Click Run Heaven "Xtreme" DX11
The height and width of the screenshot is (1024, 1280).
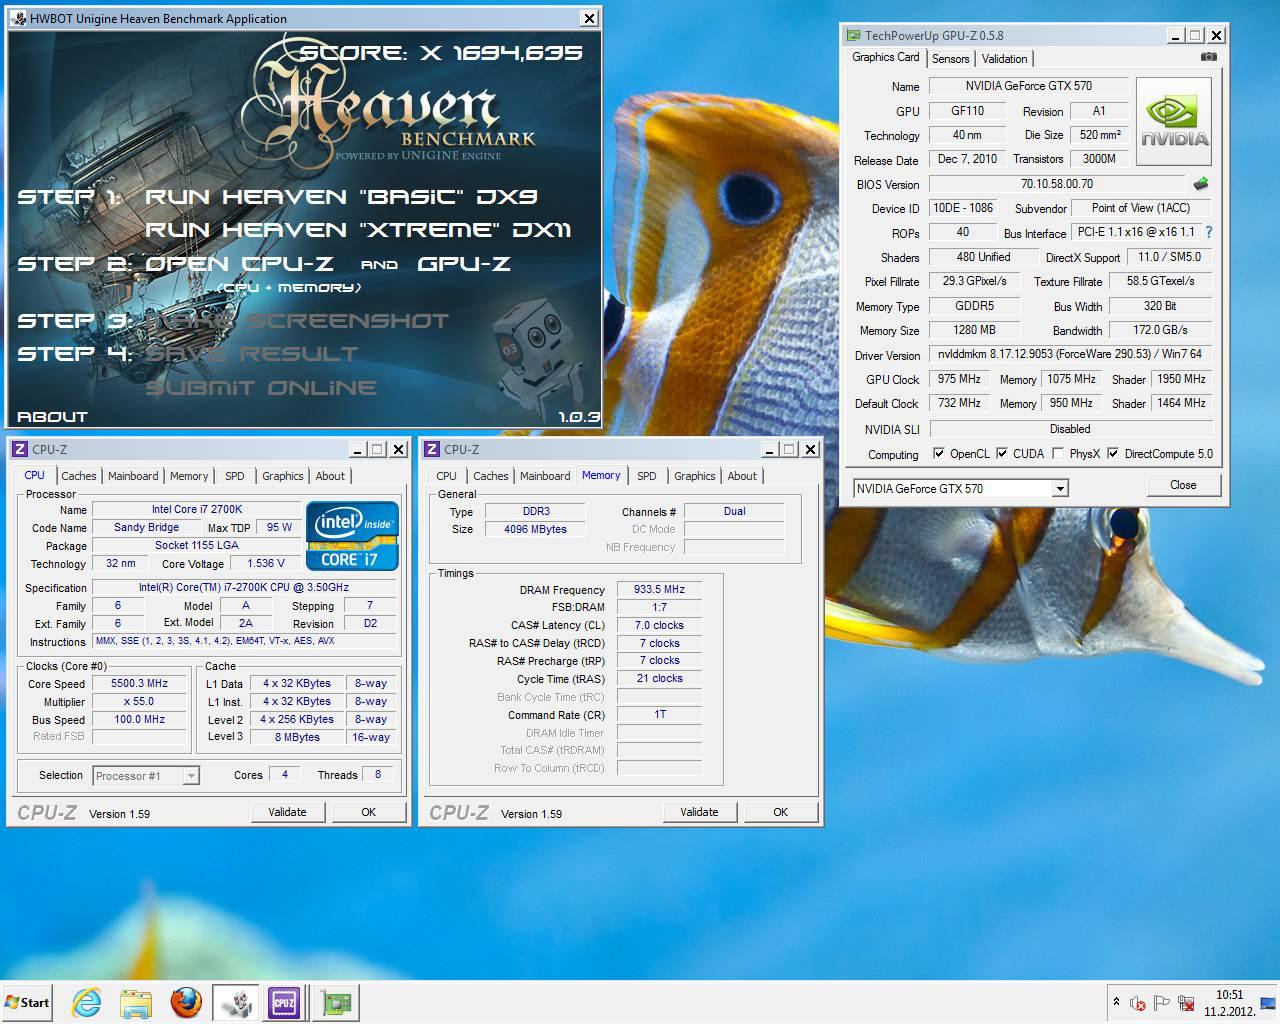(x=358, y=229)
